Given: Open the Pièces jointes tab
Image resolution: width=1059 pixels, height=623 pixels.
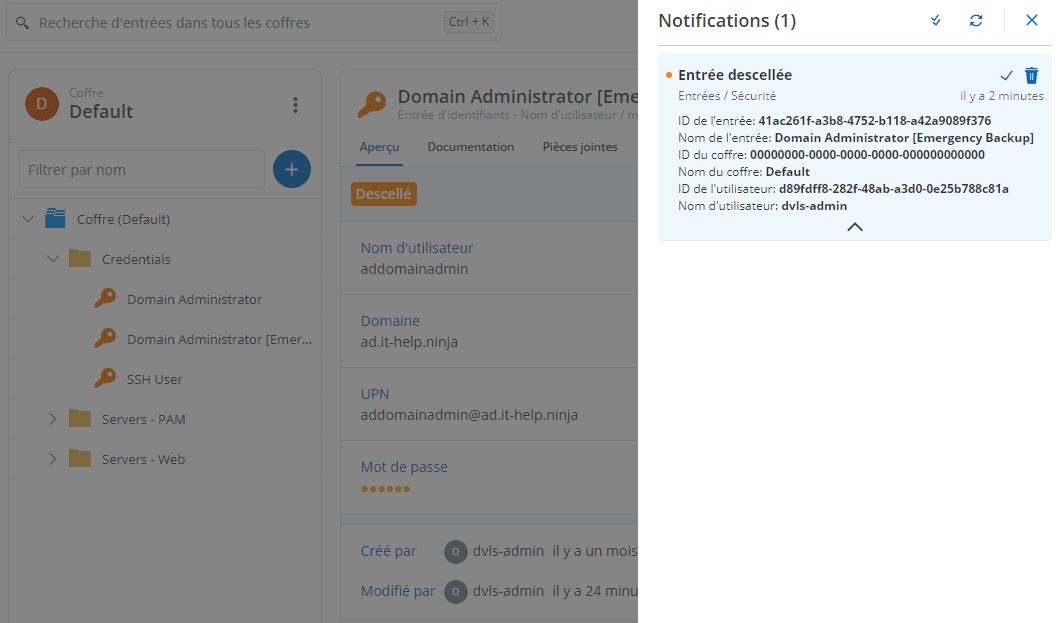Looking at the screenshot, I should (580, 147).
